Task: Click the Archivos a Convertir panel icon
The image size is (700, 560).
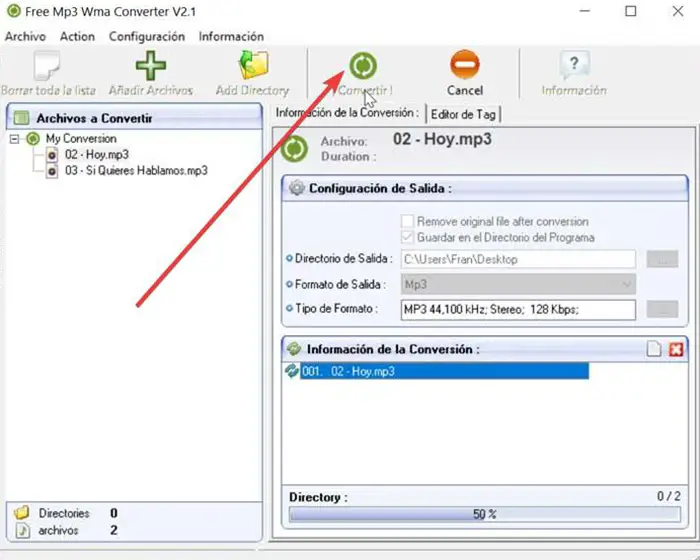Action: pyautogui.click(x=21, y=118)
